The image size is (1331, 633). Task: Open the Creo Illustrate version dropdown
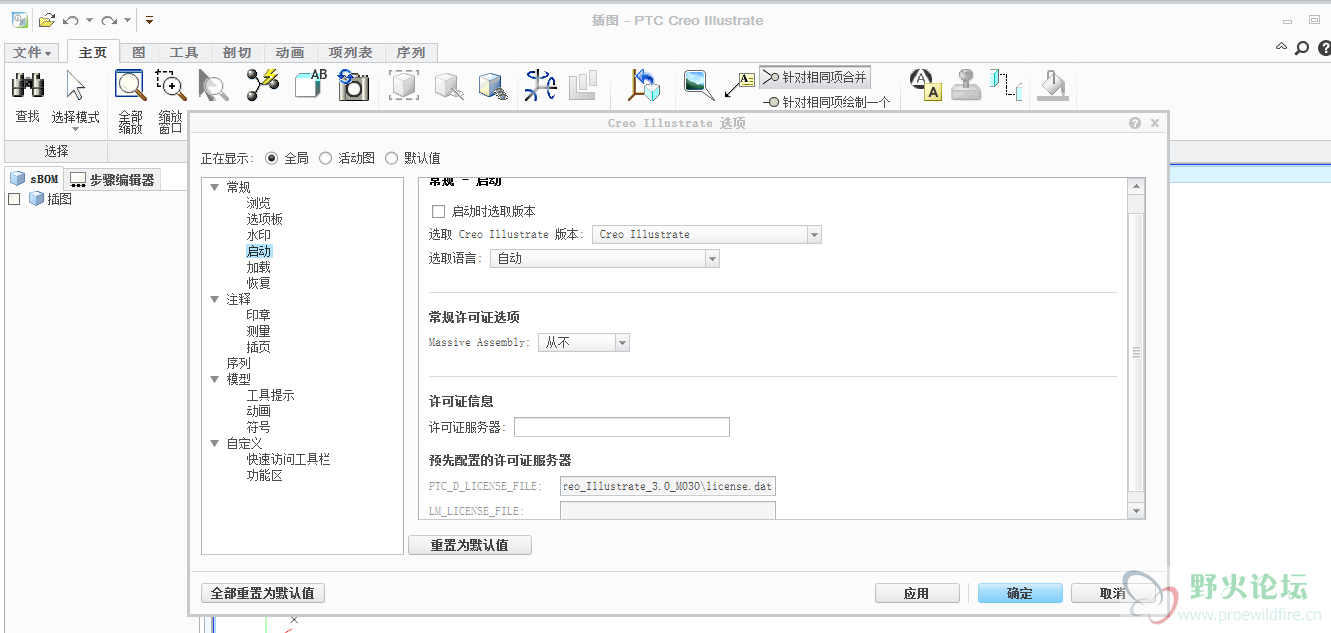point(814,234)
